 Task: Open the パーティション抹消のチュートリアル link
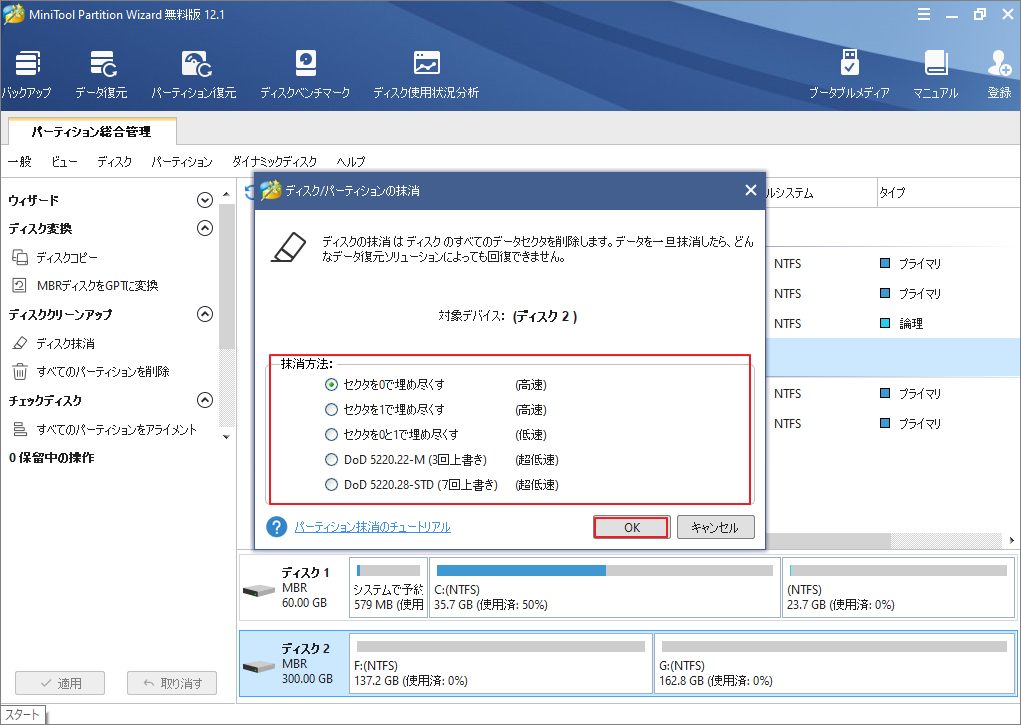pyautogui.click(x=375, y=527)
